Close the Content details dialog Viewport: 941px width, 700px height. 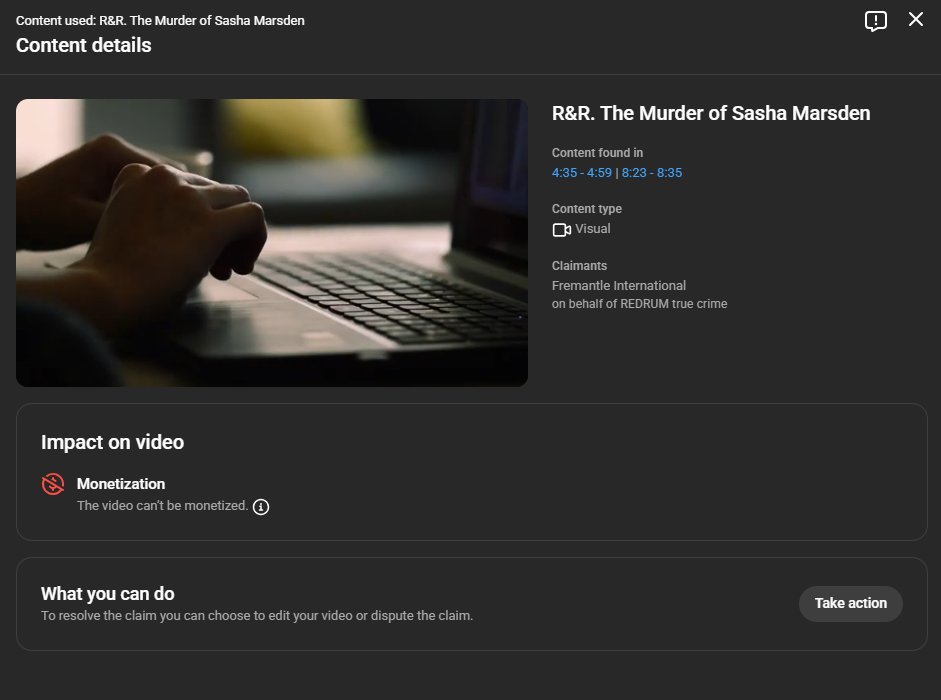(916, 19)
